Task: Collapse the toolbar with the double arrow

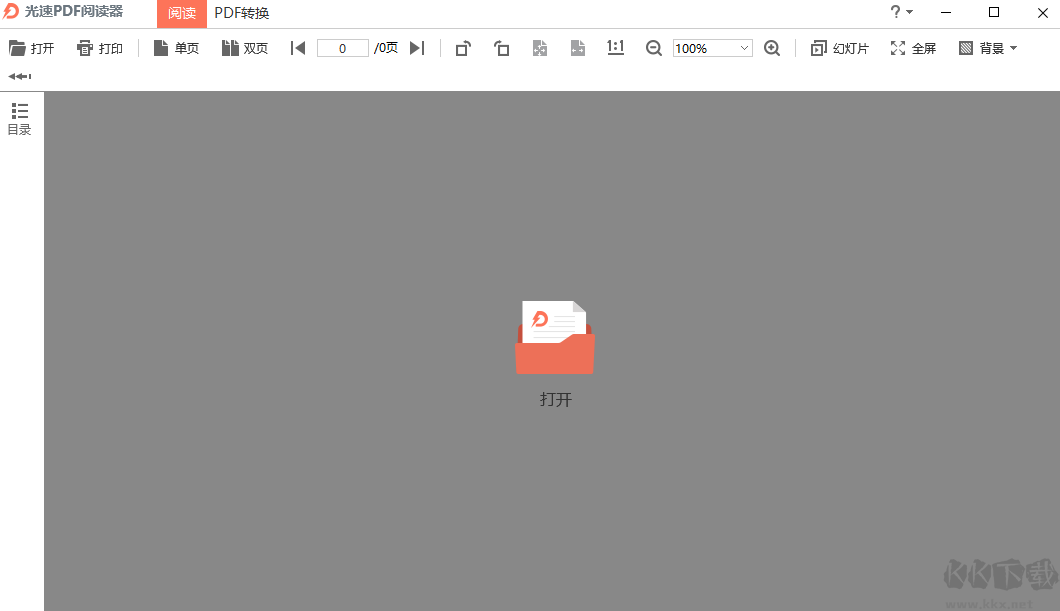Action: click(x=18, y=75)
